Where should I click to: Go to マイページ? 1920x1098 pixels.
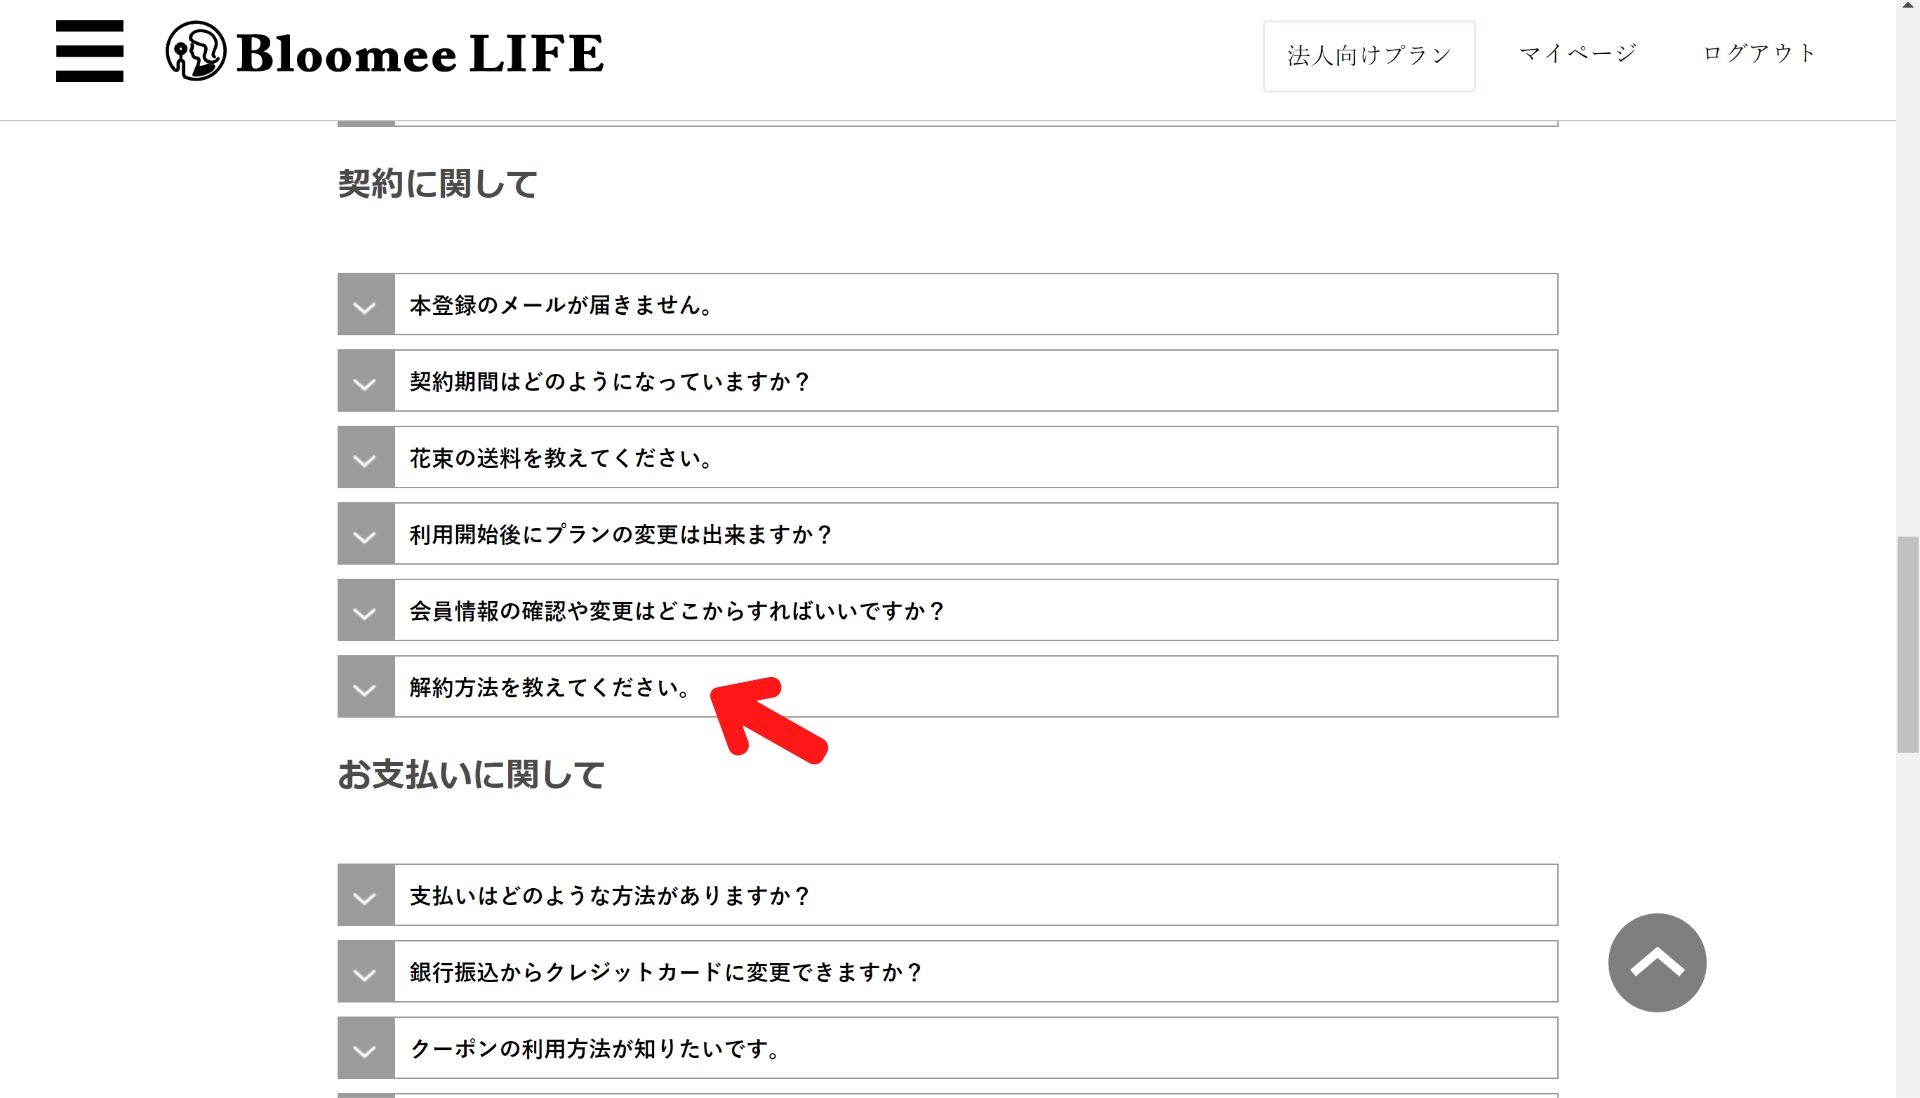(x=1578, y=53)
